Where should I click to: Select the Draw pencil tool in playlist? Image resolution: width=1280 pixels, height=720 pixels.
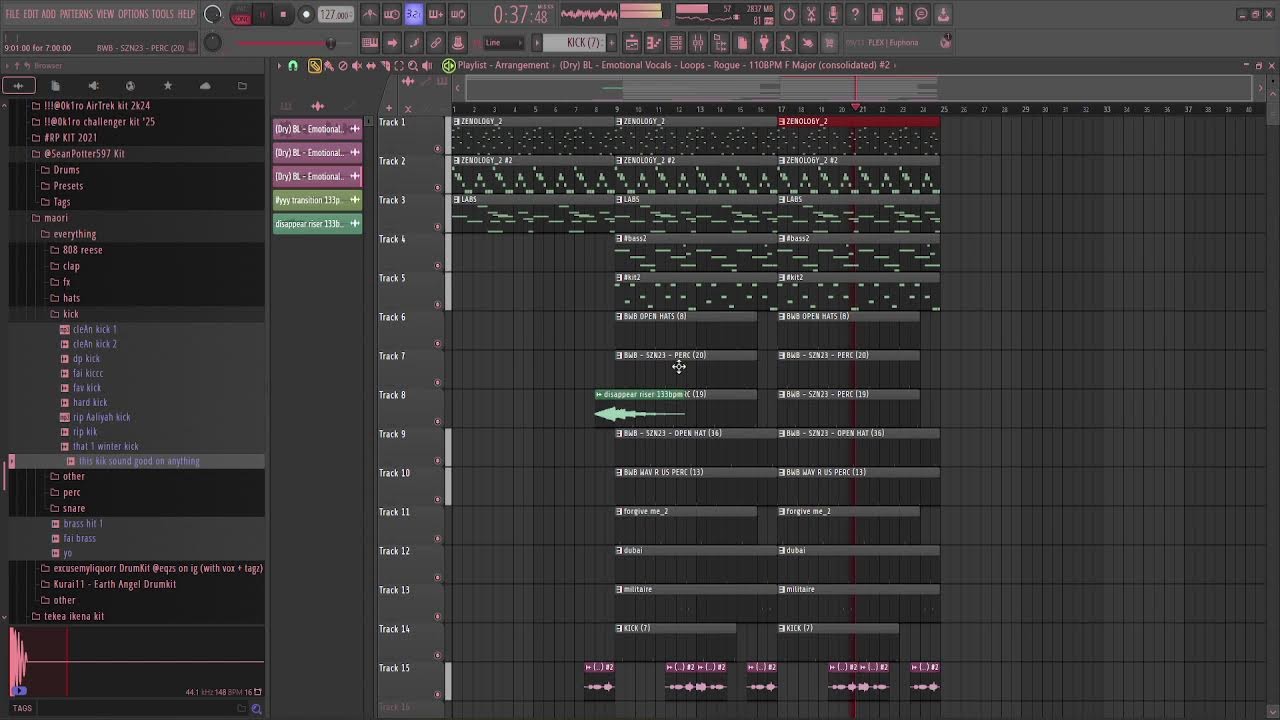click(315, 66)
